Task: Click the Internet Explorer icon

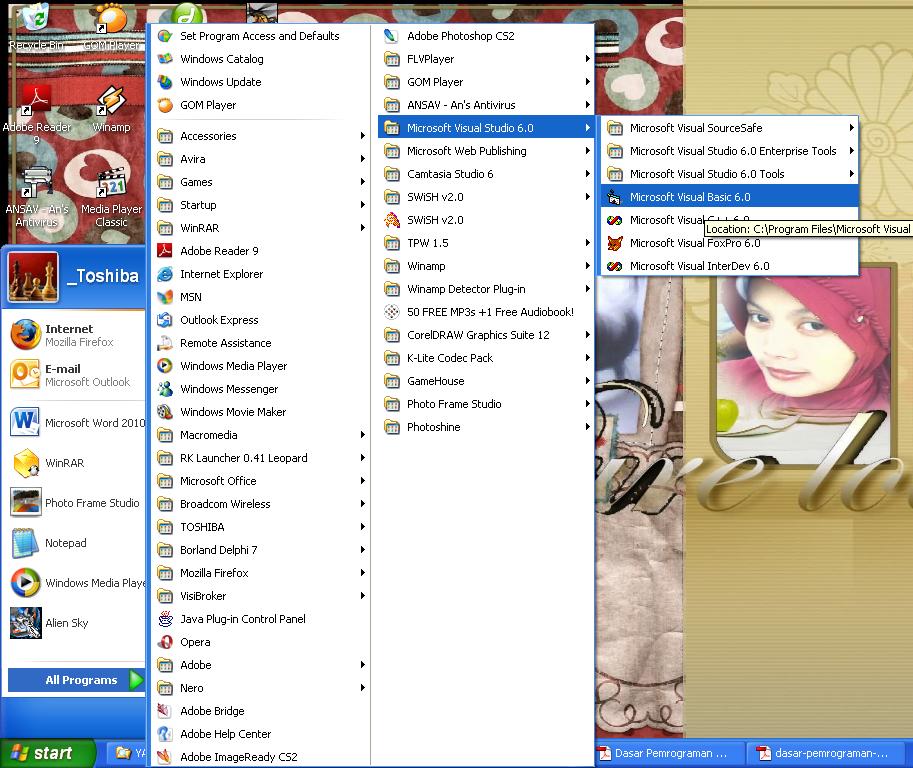Action: click(165, 274)
